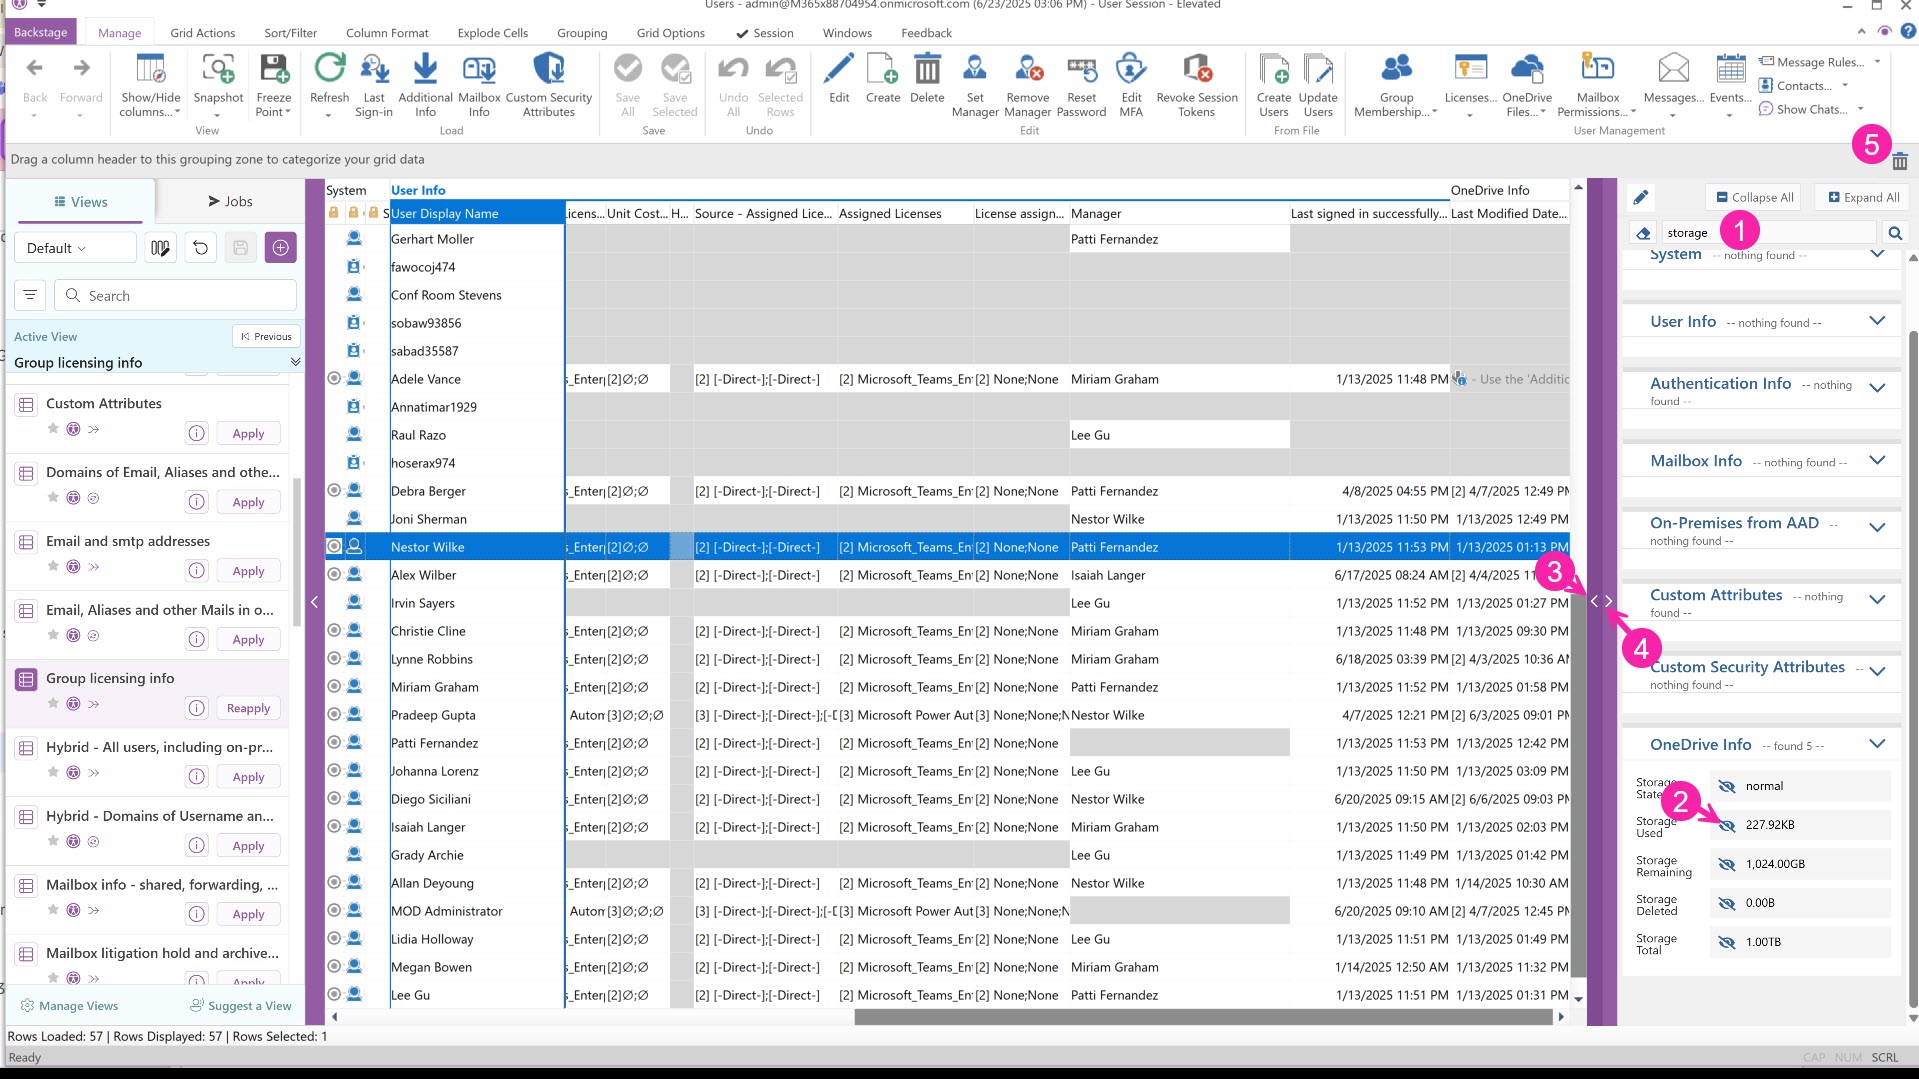The height and width of the screenshot is (1079, 1919).
Task: Select the Edit MFA icon
Action: pos(1130,70)
